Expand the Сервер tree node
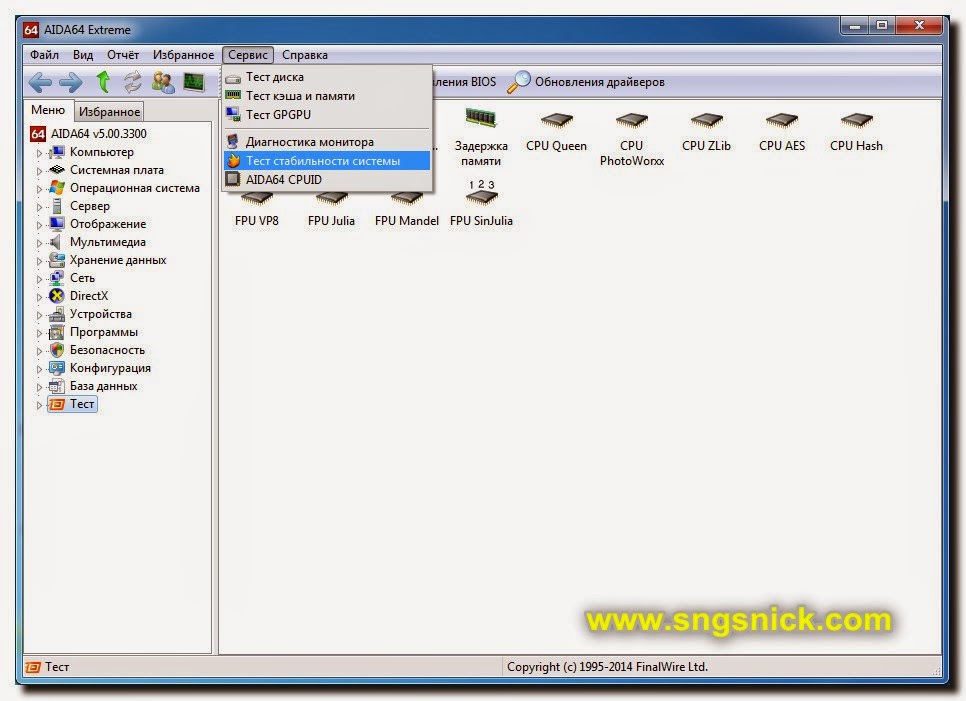The width and height of the screenshot is (966, 701). [x=39, y=207]
